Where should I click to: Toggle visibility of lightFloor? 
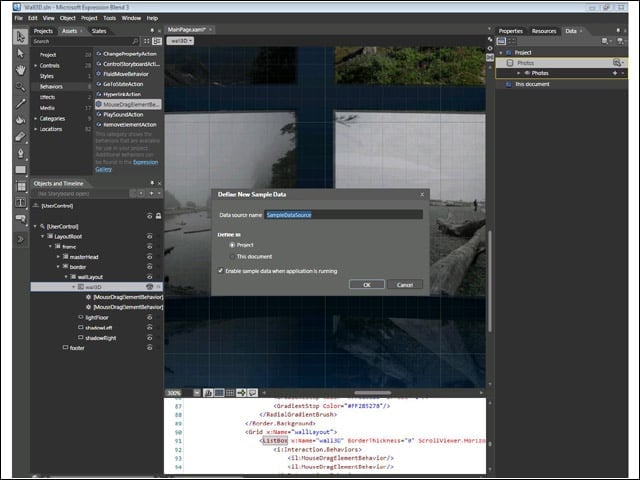pos(149,317)
